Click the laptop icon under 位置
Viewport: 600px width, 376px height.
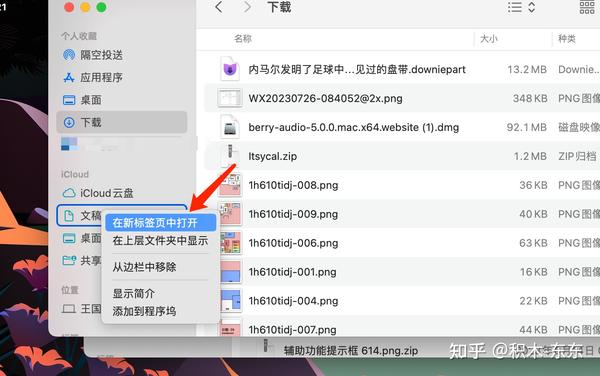[x=69, y=309]
